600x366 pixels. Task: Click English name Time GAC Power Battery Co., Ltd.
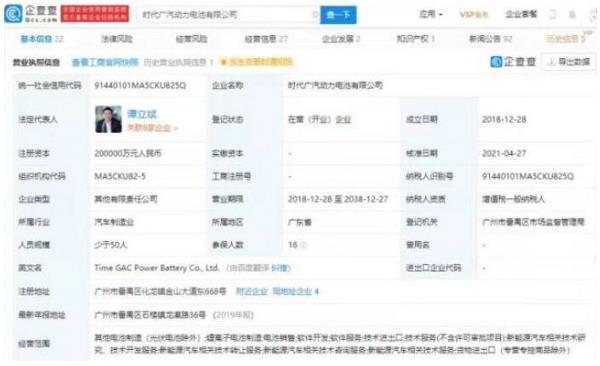tap(157, 268)
